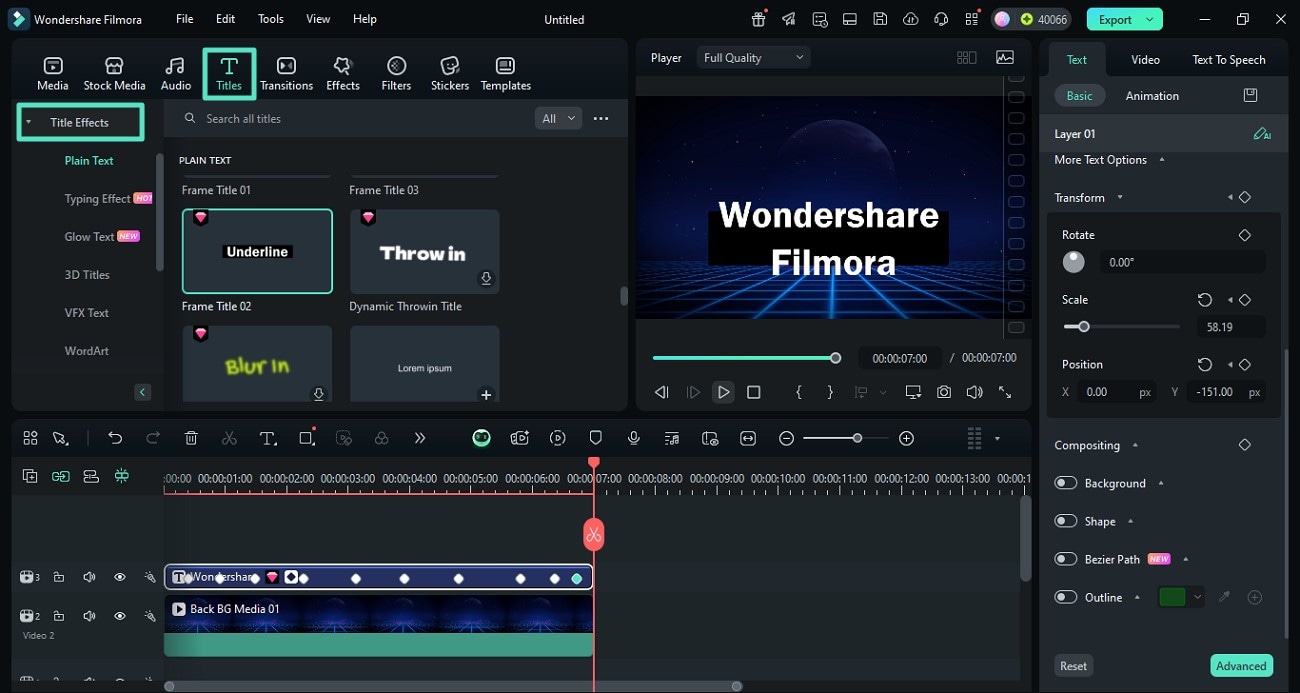The width and height of the screenshot is (1300, 693).
Task: Collapse the Transform section
Action: point(1120,198)
